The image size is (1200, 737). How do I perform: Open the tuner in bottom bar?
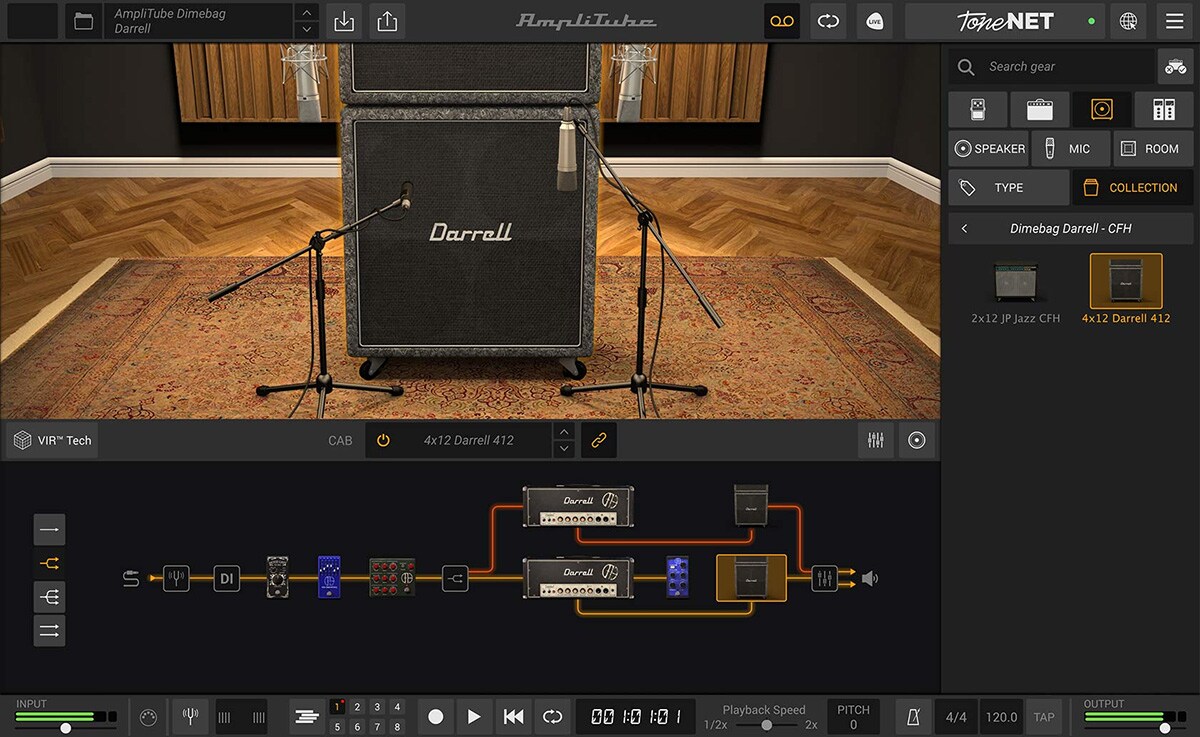[189, 717]
